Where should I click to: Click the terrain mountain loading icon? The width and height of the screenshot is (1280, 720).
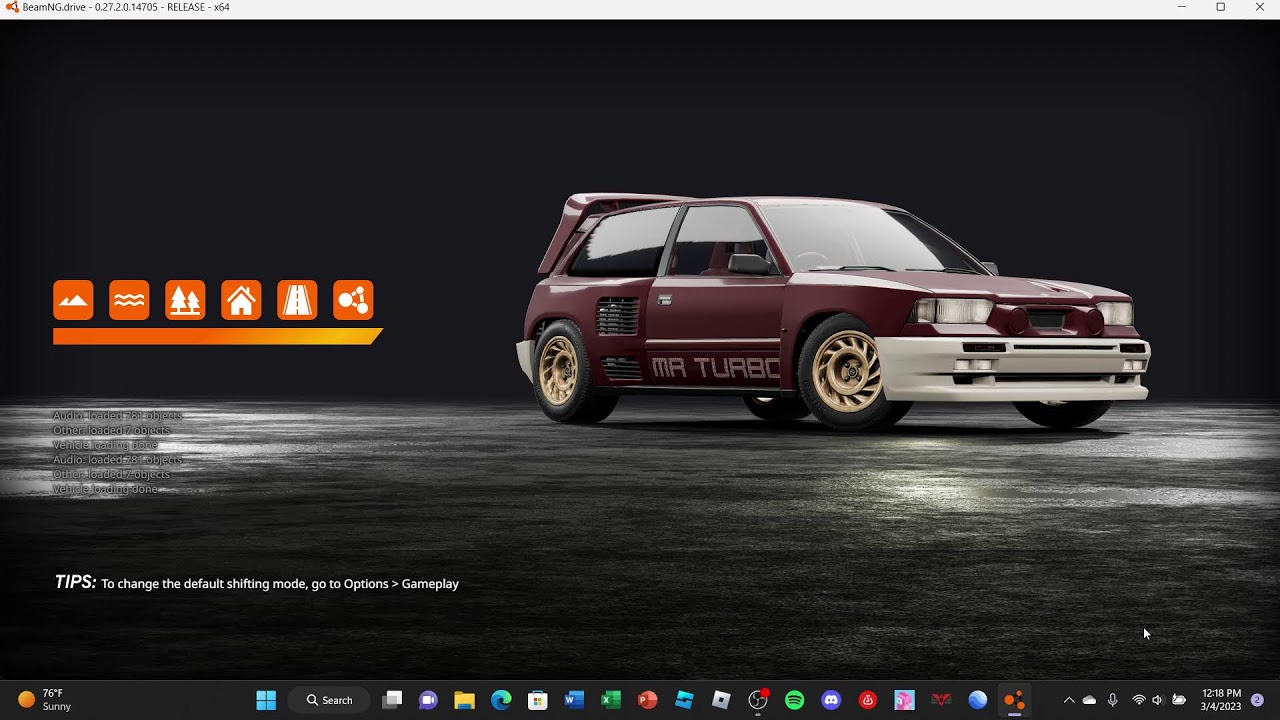click(x=73, y=300)
